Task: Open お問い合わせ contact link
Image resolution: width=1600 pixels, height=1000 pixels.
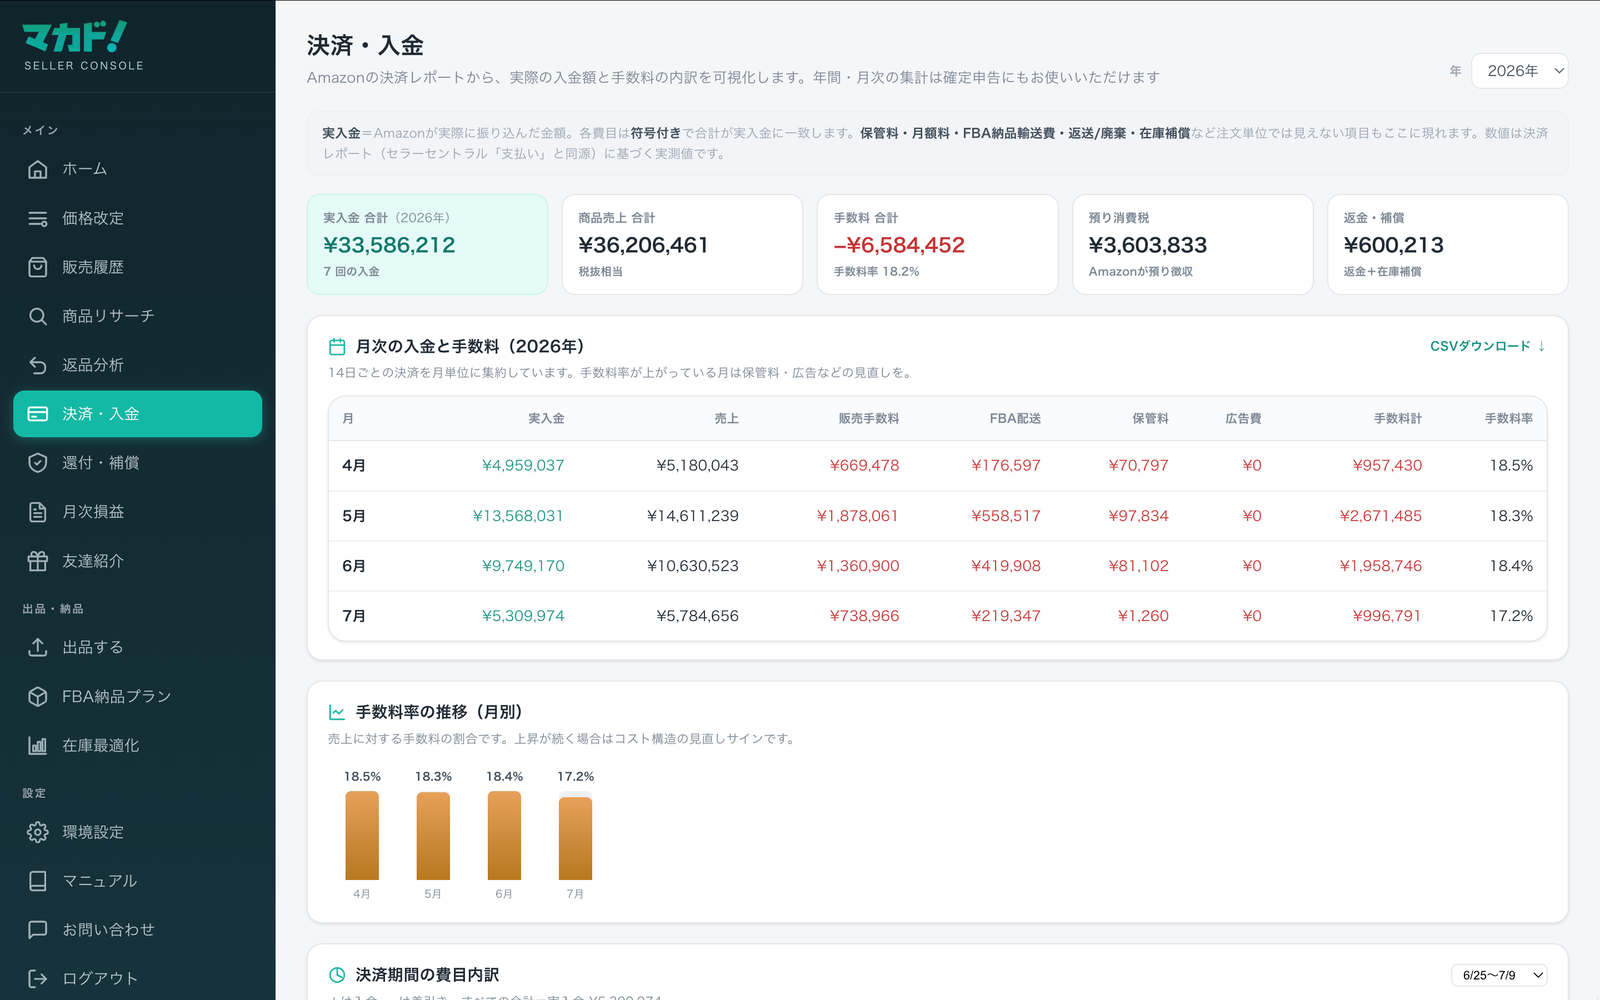Action: click(138, 930)
